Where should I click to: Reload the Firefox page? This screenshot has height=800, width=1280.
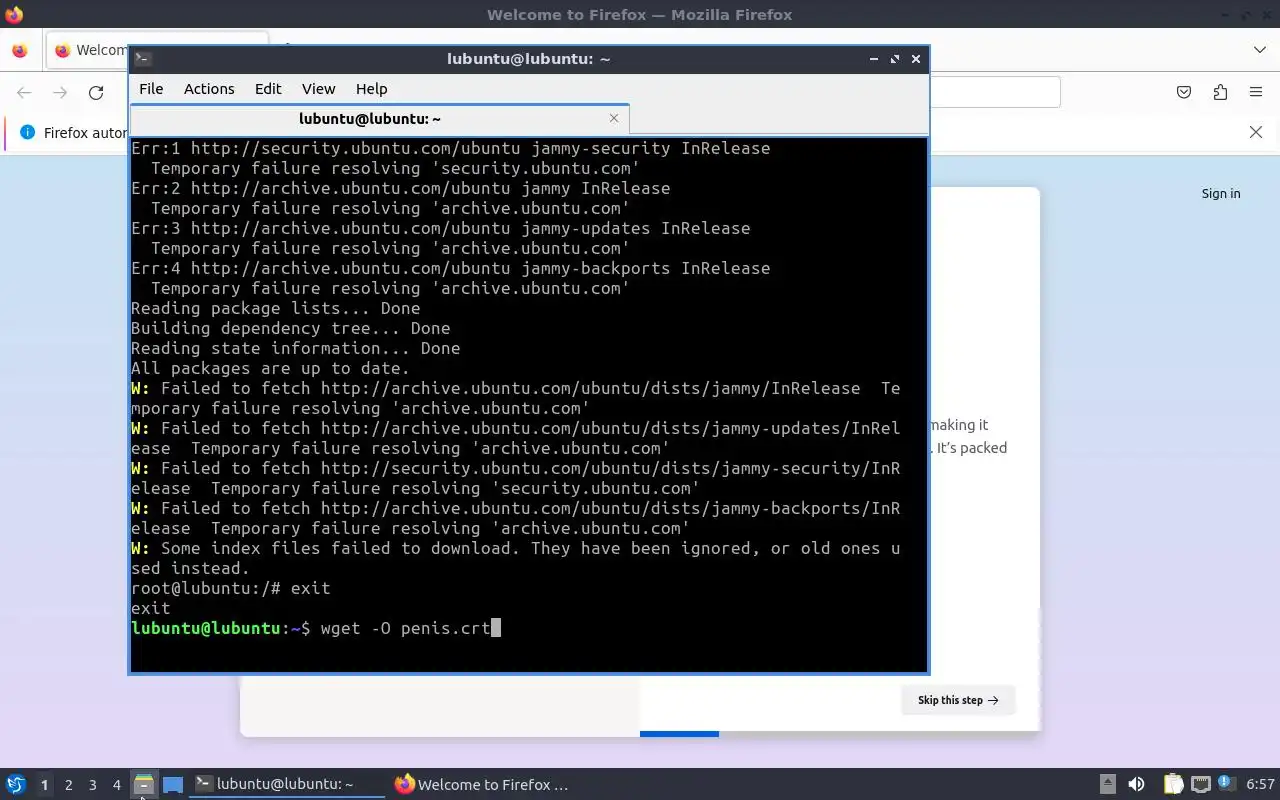coord(96,92)
